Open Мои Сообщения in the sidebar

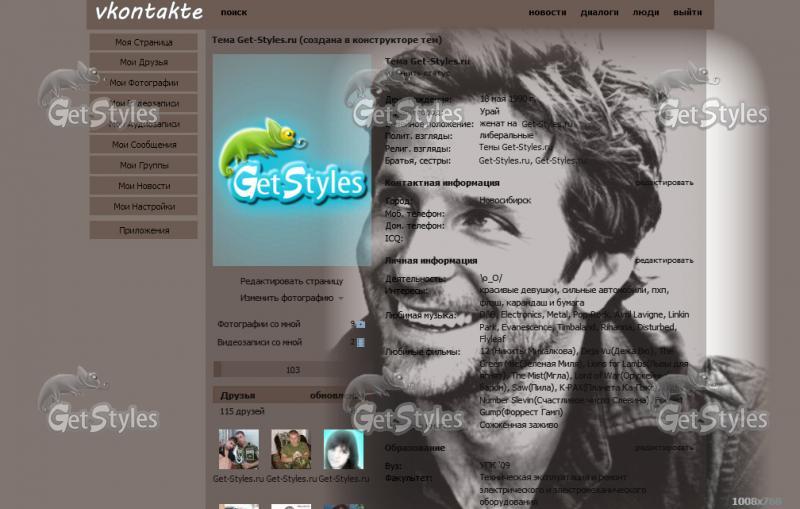144,145
